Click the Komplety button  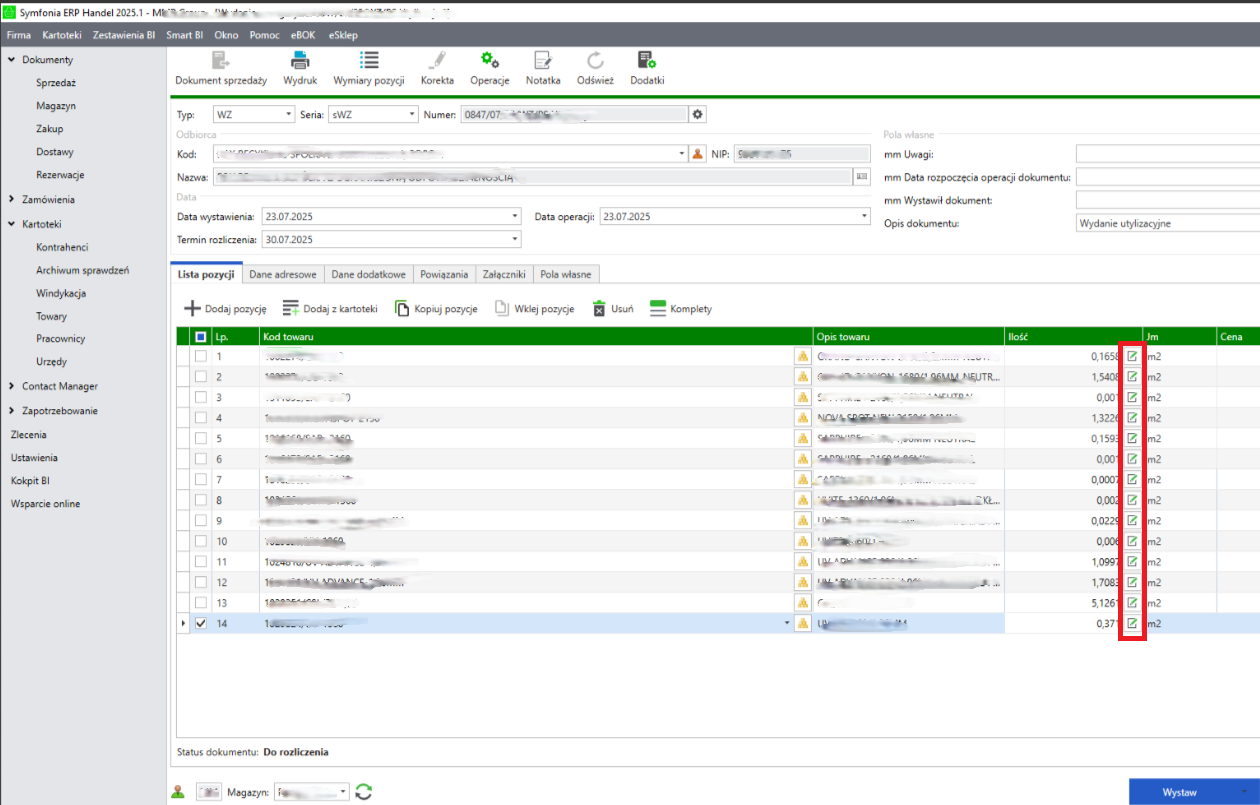point(681,309)
